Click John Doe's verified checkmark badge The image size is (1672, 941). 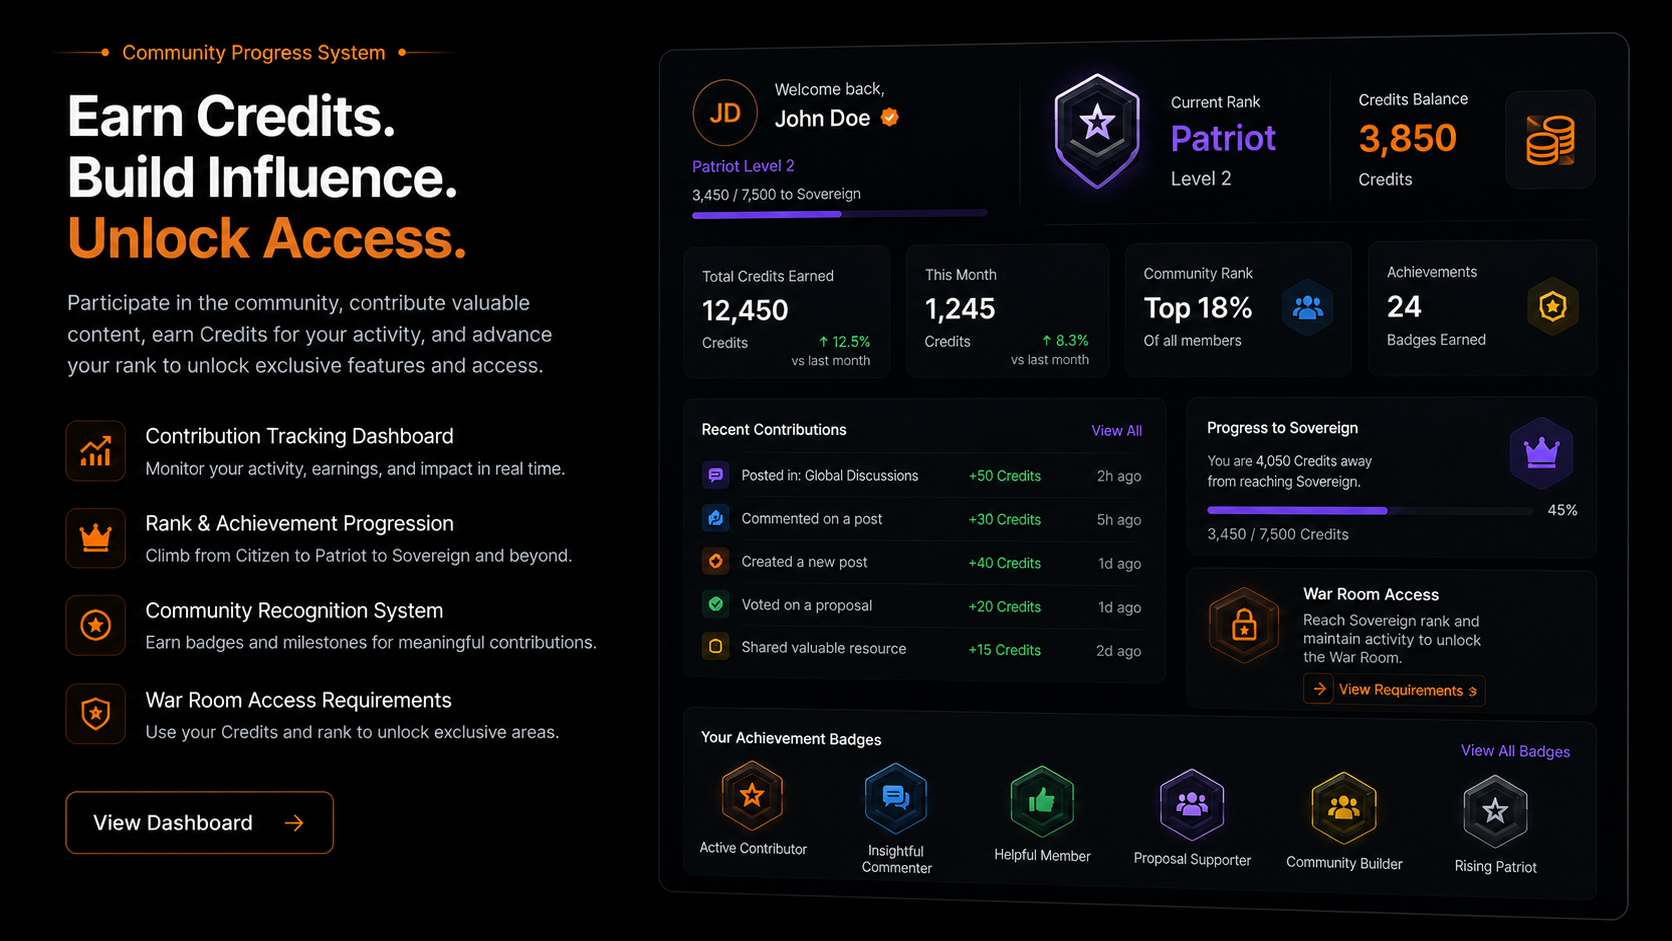point(889,118)
